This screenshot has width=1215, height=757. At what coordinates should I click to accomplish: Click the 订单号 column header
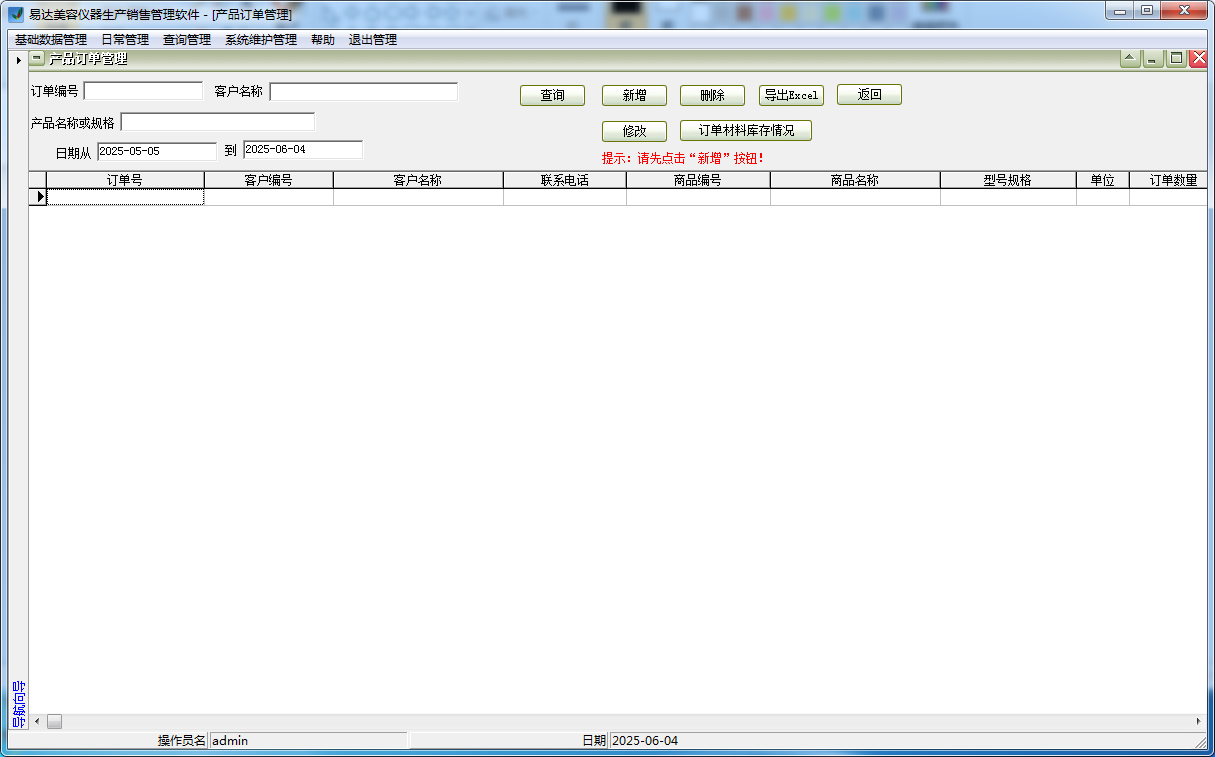(x=125, y=179)
